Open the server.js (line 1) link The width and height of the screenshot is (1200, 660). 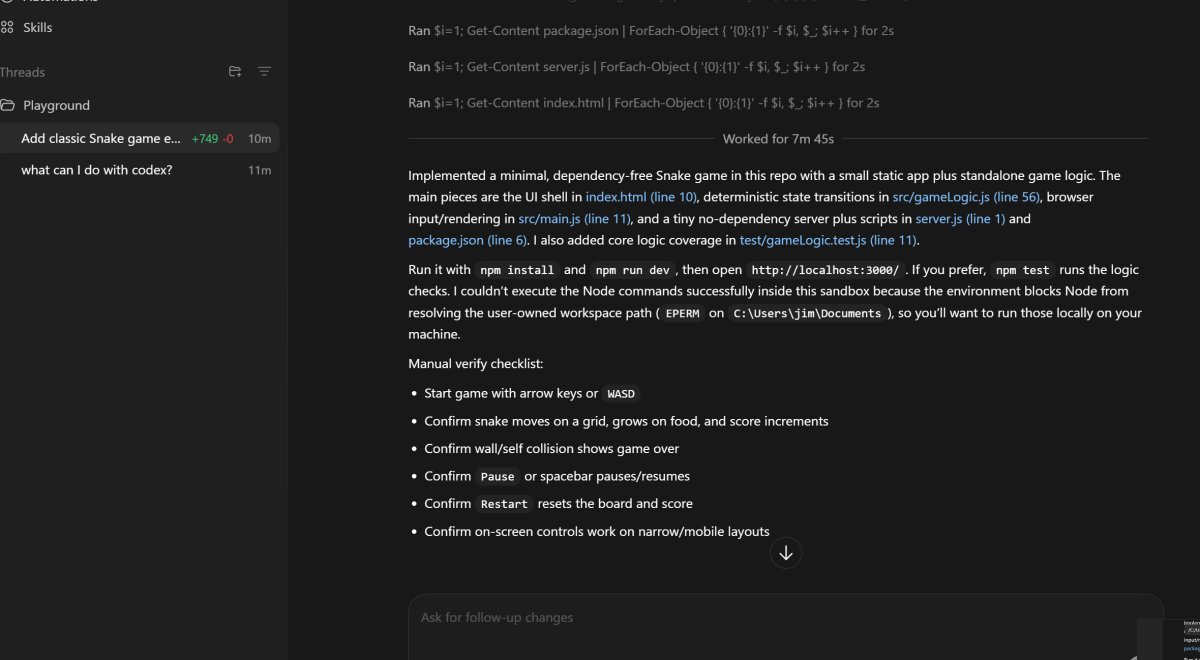(960, 219)
